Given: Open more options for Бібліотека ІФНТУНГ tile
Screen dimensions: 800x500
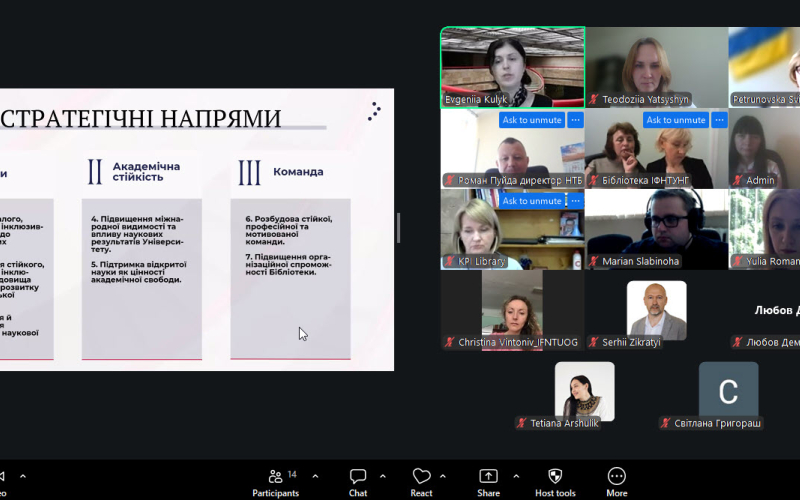Looking at the screenshot, I should pyautogui.click(x=719, y=120).
